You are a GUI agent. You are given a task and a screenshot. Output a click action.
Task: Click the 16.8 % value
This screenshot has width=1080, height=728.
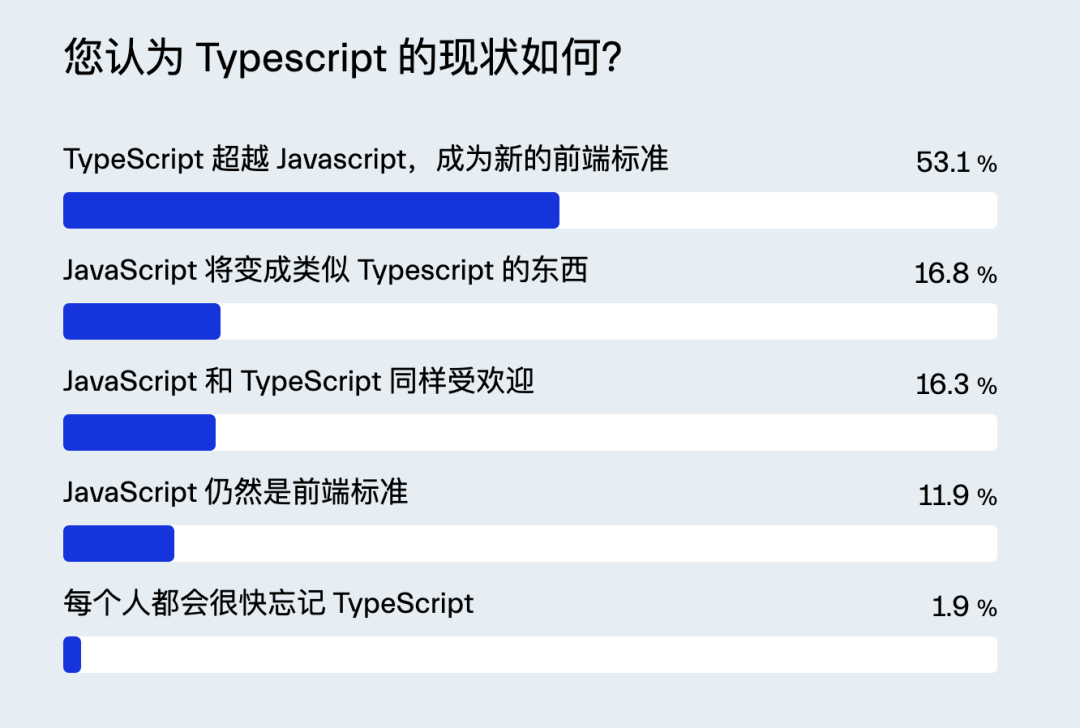pos(955,274)
